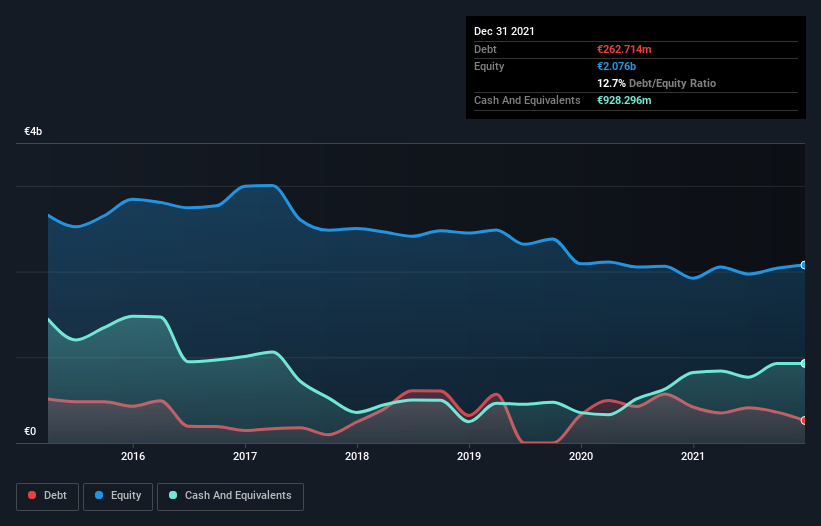Click the €2.076b equity value
Viewport: 821px width, 526px height.
click(x=616, y=66)
